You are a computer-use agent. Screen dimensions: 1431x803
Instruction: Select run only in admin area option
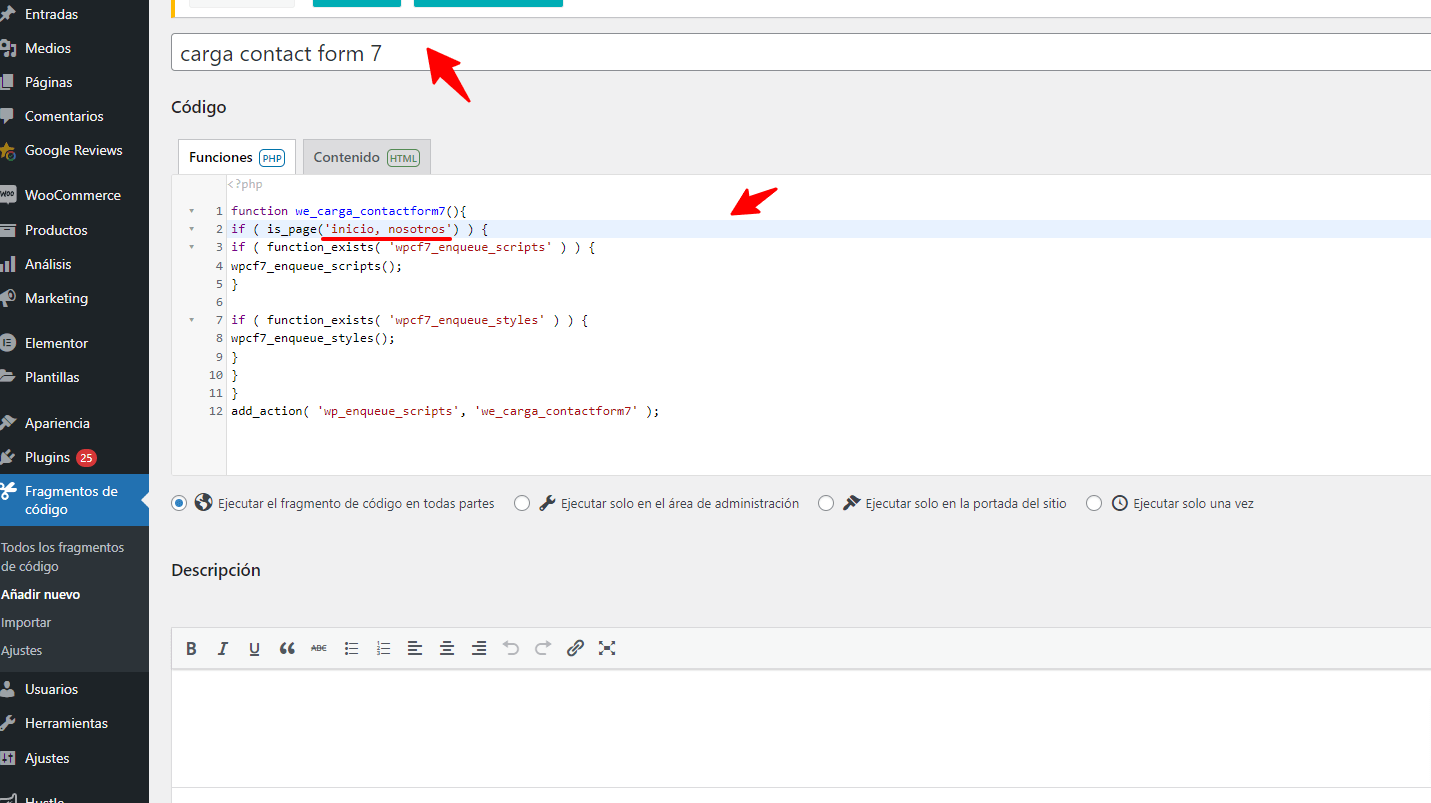(x=522, y=503)
